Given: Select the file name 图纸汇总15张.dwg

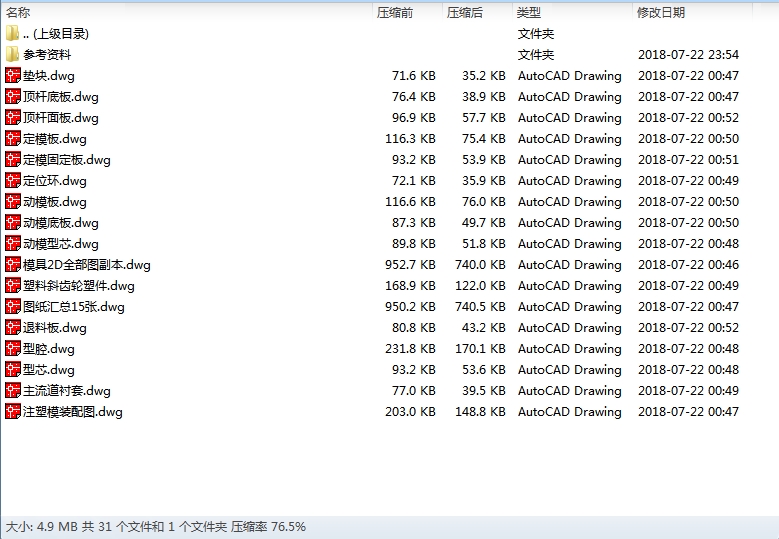Looking at the screenshot, I should (74, 307).
